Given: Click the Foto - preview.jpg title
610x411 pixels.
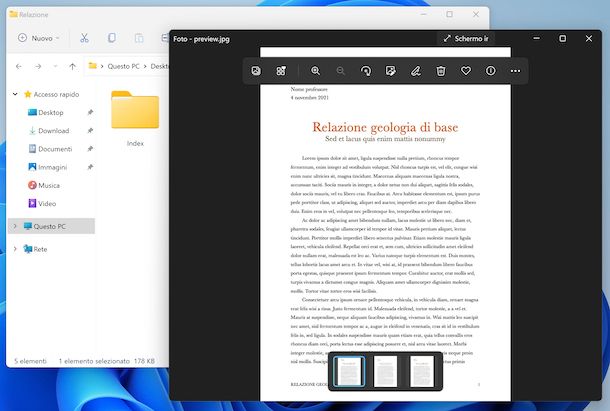Looking at the screenshot, I should [201, 39].
